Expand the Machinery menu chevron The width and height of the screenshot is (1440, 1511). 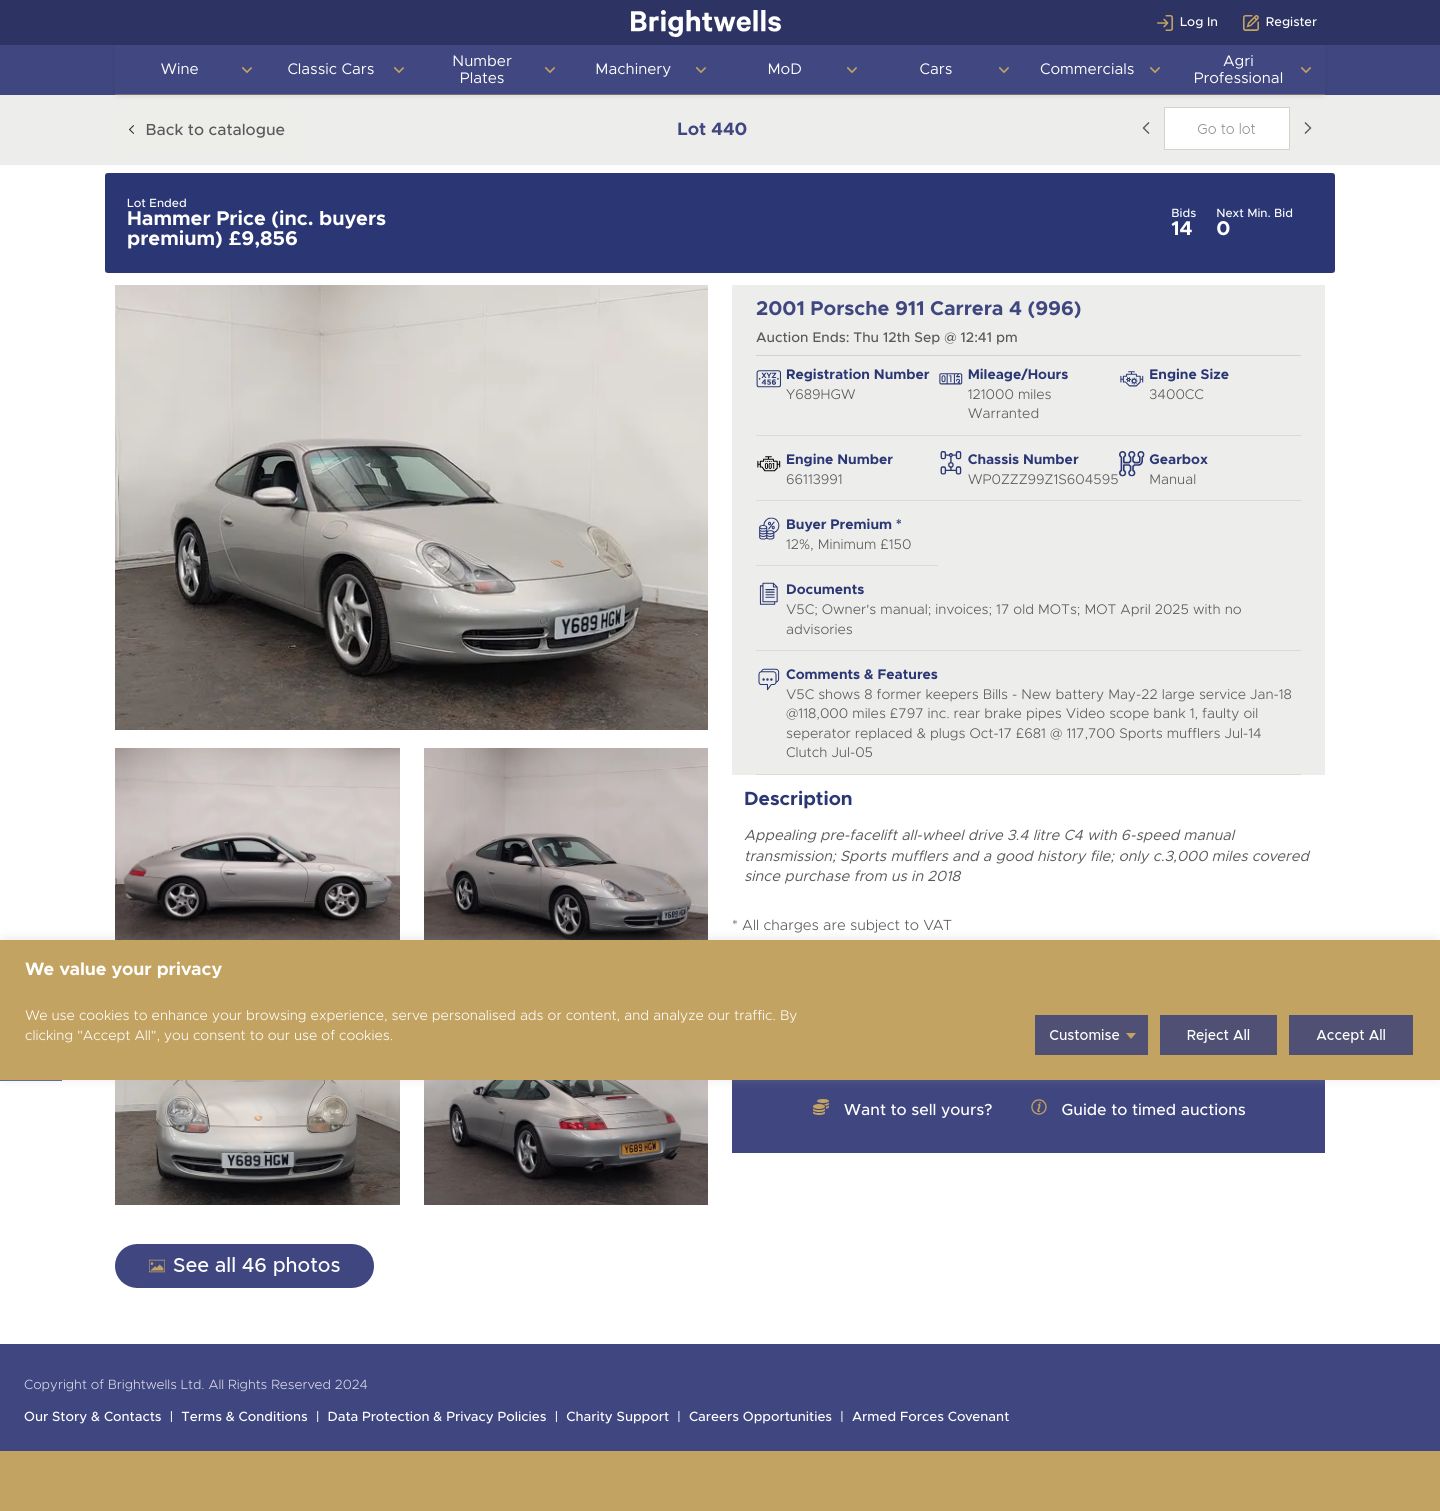pos(700,70)
